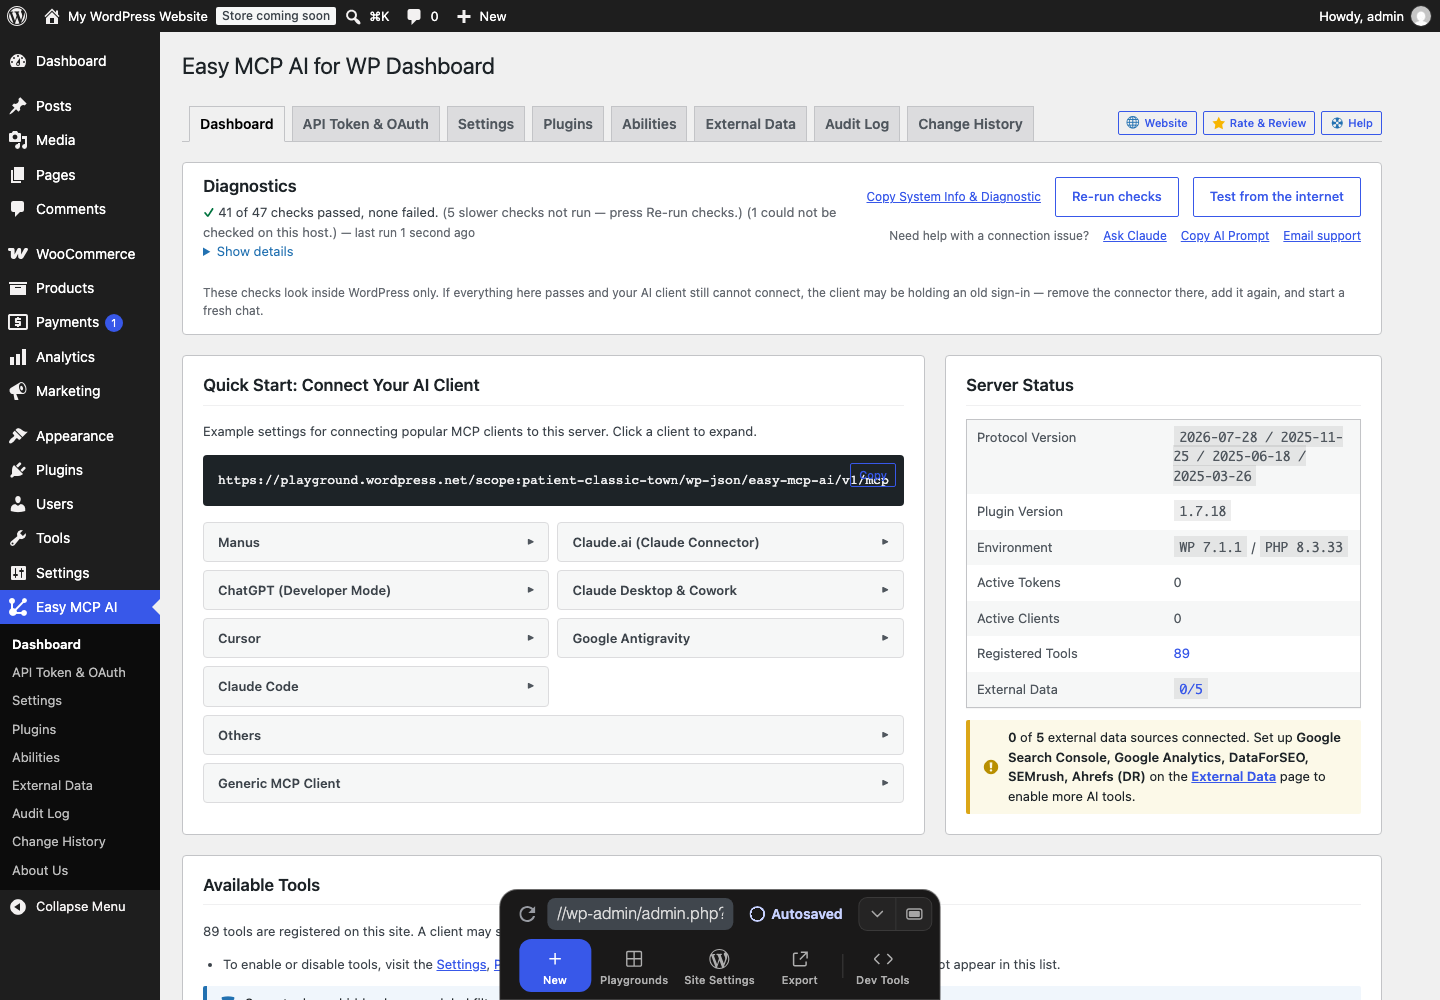Open Comments via its sidebar bubble icon

[18, 209]
